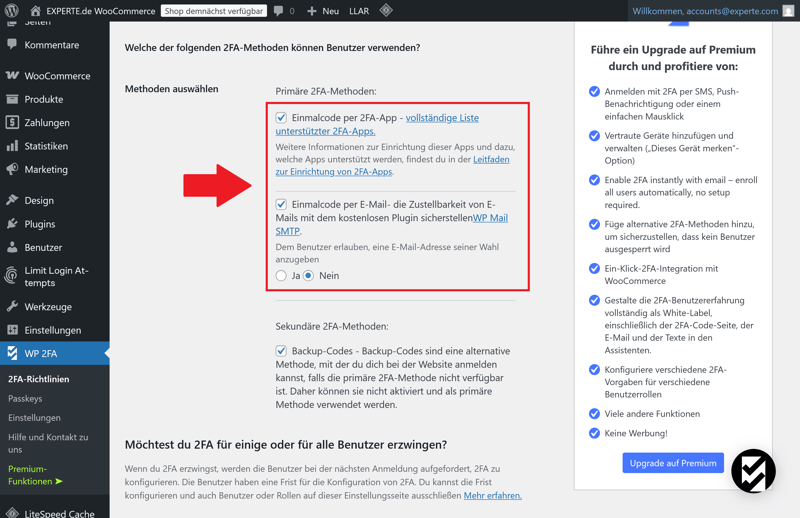Open Limit Login Attempts menu item
This screenshot has width=800, height=518.
pos(55,277)
